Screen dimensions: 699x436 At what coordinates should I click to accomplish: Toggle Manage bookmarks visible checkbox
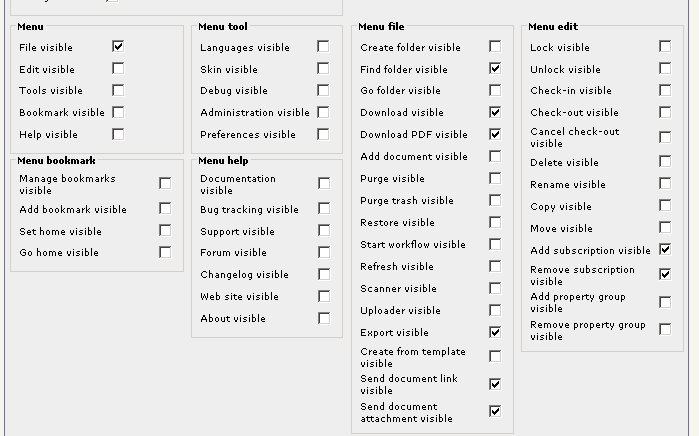pyautogui.click(x=165, y=183)
